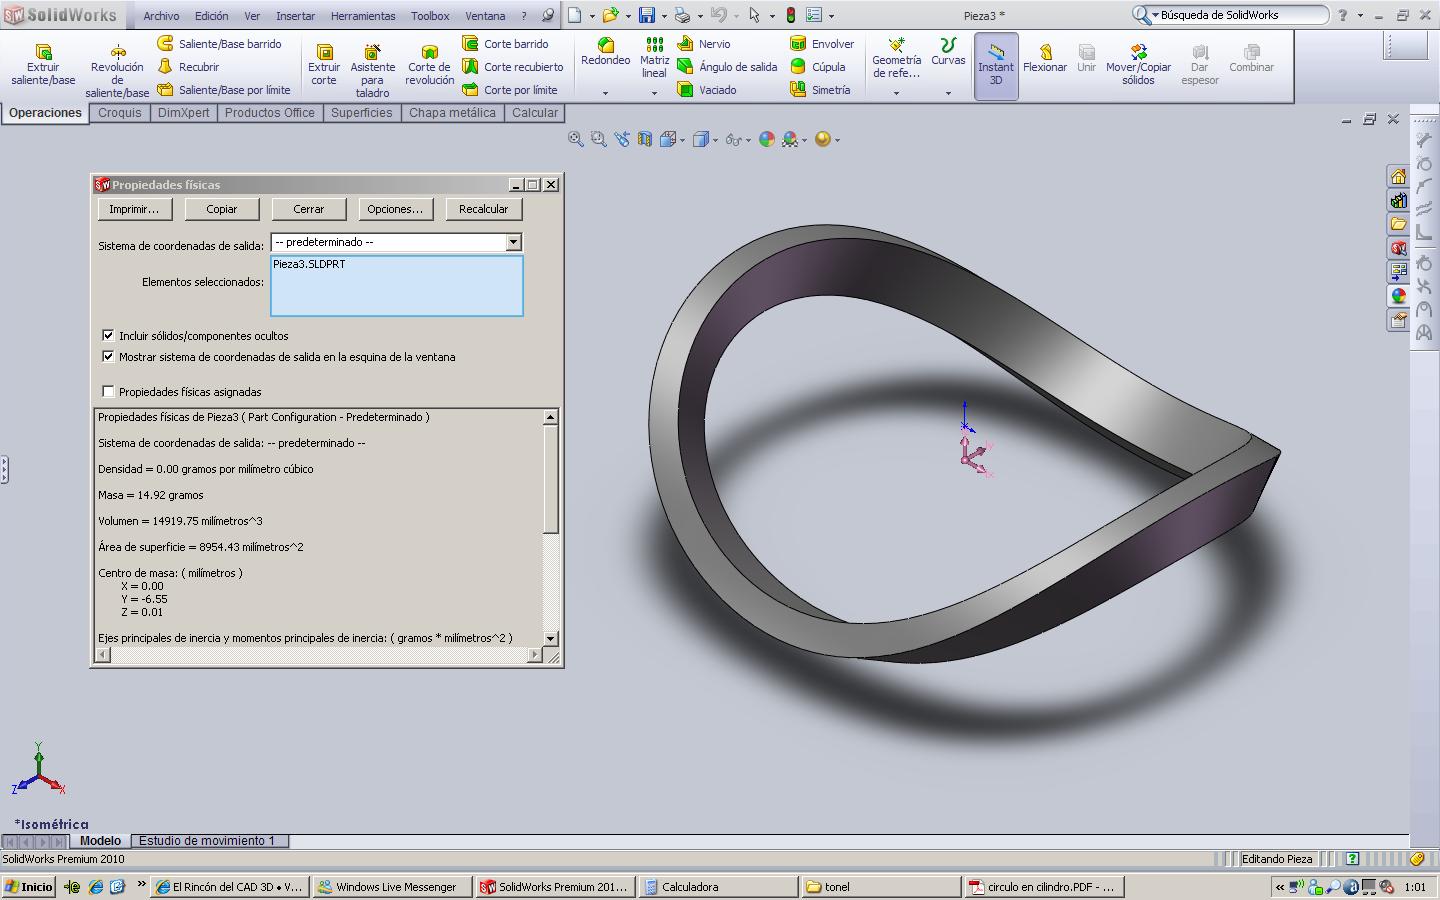Open the File Explorer folder panel
The width and height of the screenshot is (1440, 900).
pos(1398,224)
